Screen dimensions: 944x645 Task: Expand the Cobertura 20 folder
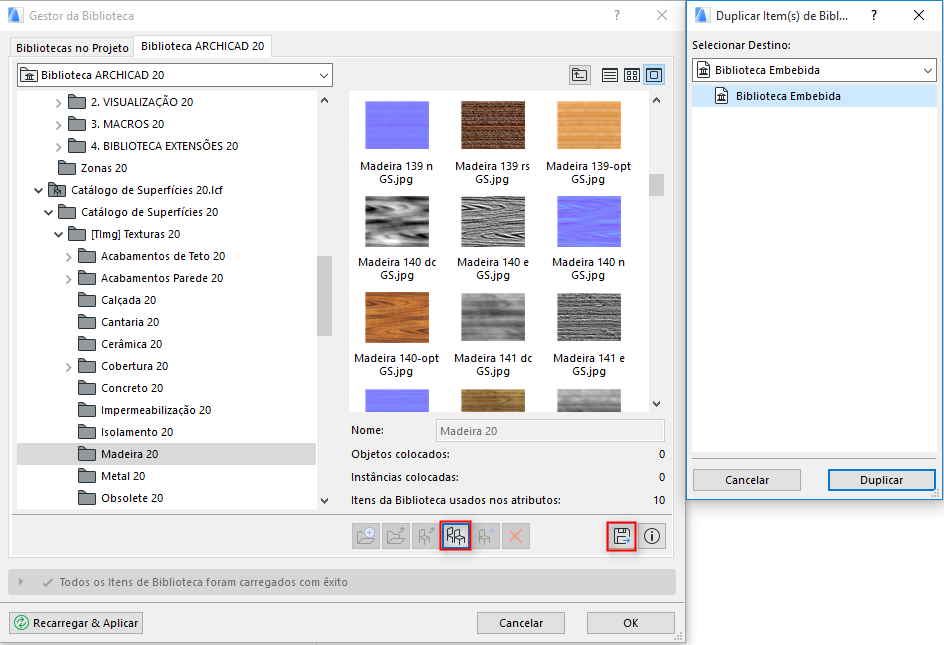coord(69,367)
